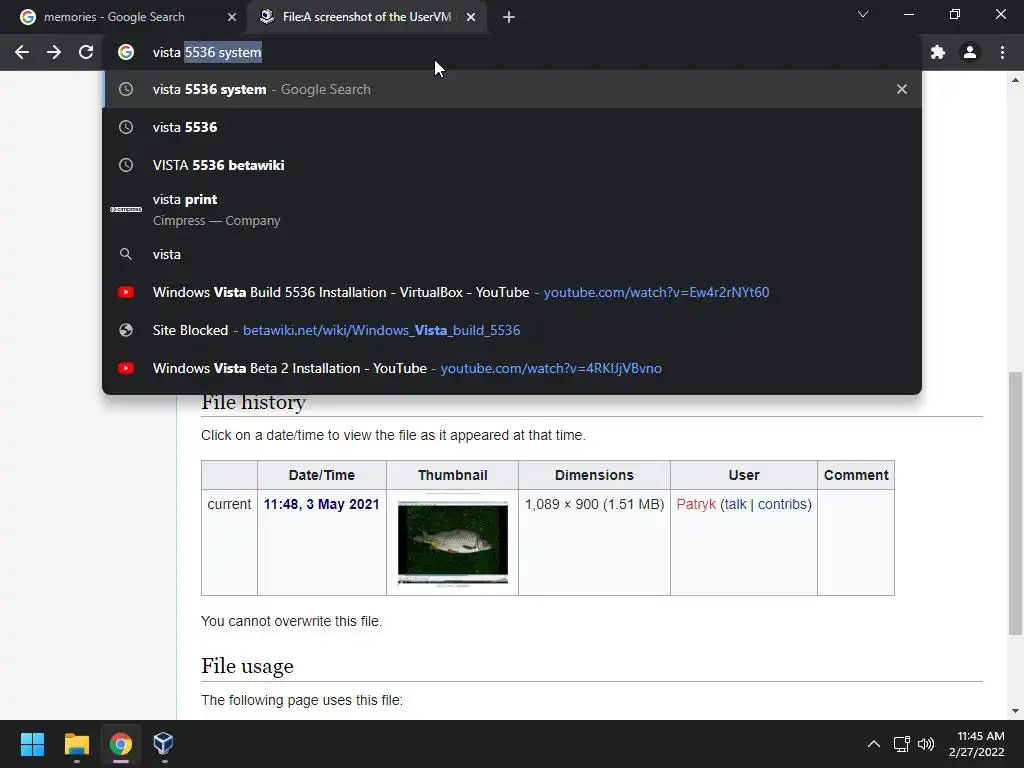Reload the current page
The height and width of the screenshot is (768, 1024).
(86, 52)
